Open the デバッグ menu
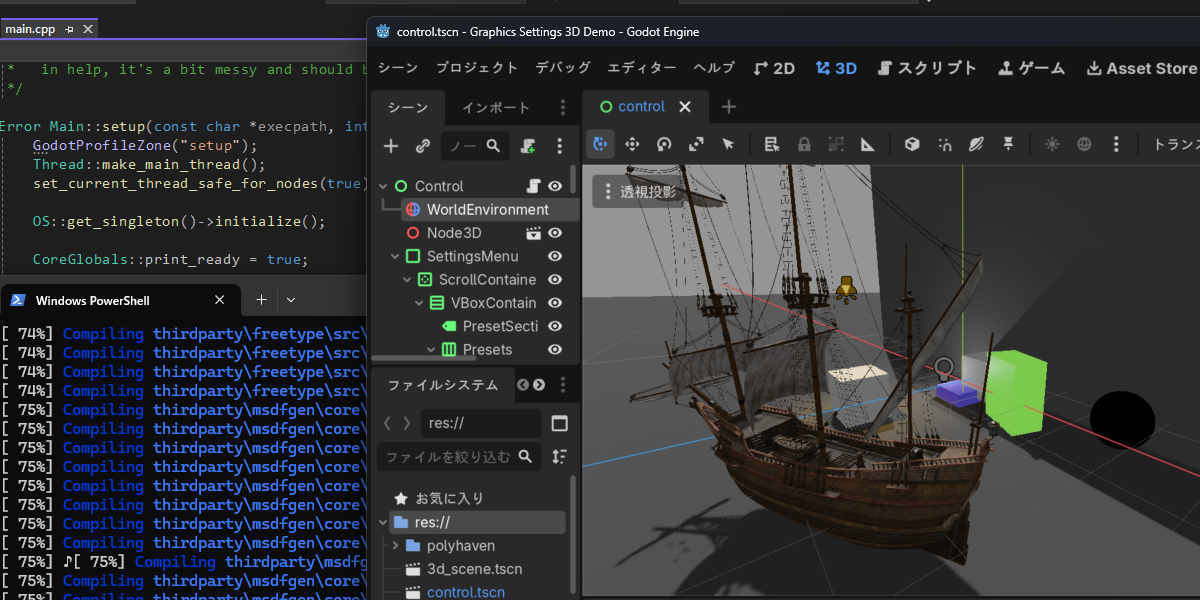 click(563, 68)
